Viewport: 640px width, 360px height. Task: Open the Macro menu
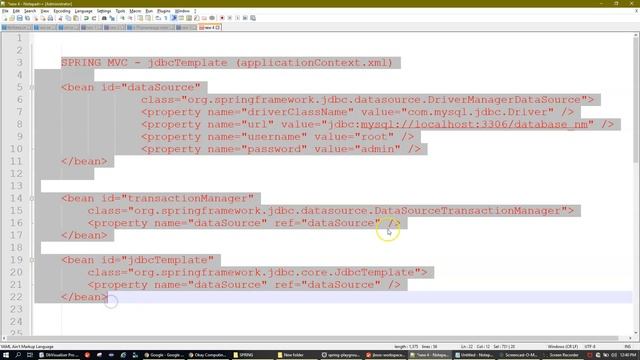pyautogui.click(x=135, y=11)
